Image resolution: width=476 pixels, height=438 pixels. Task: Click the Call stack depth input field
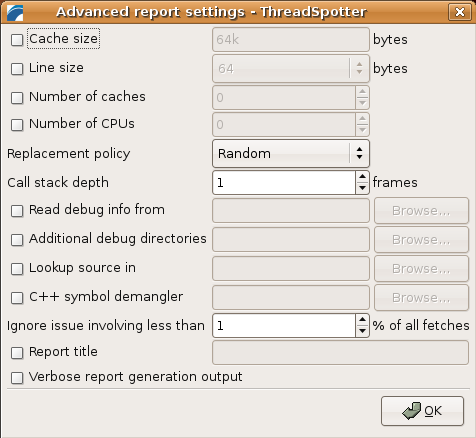click(x=284, y=183)
